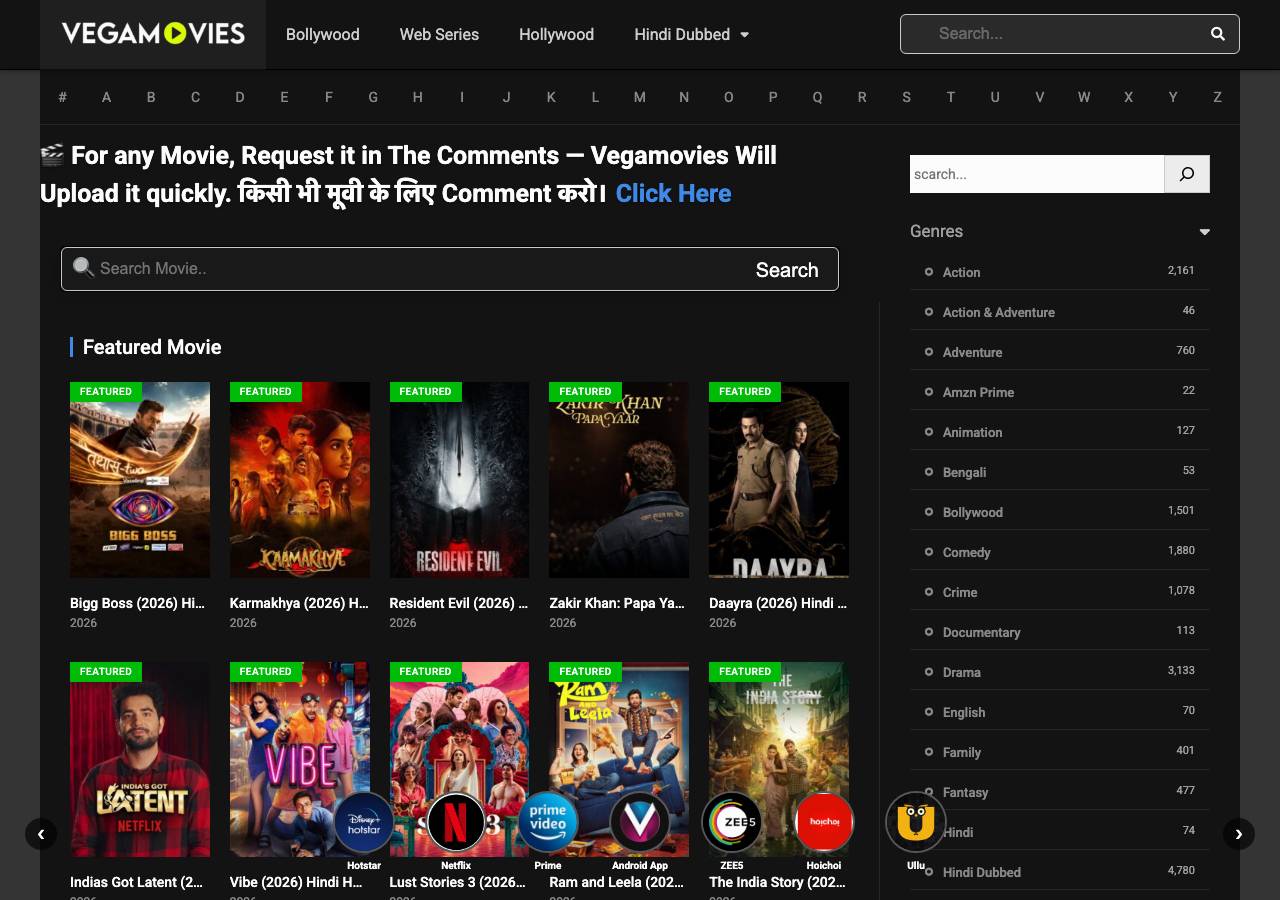Image resolution: width=1280 pixels, height=900 pixels.
Task: Filter titles by letter M
Action: tap(639, 97)
